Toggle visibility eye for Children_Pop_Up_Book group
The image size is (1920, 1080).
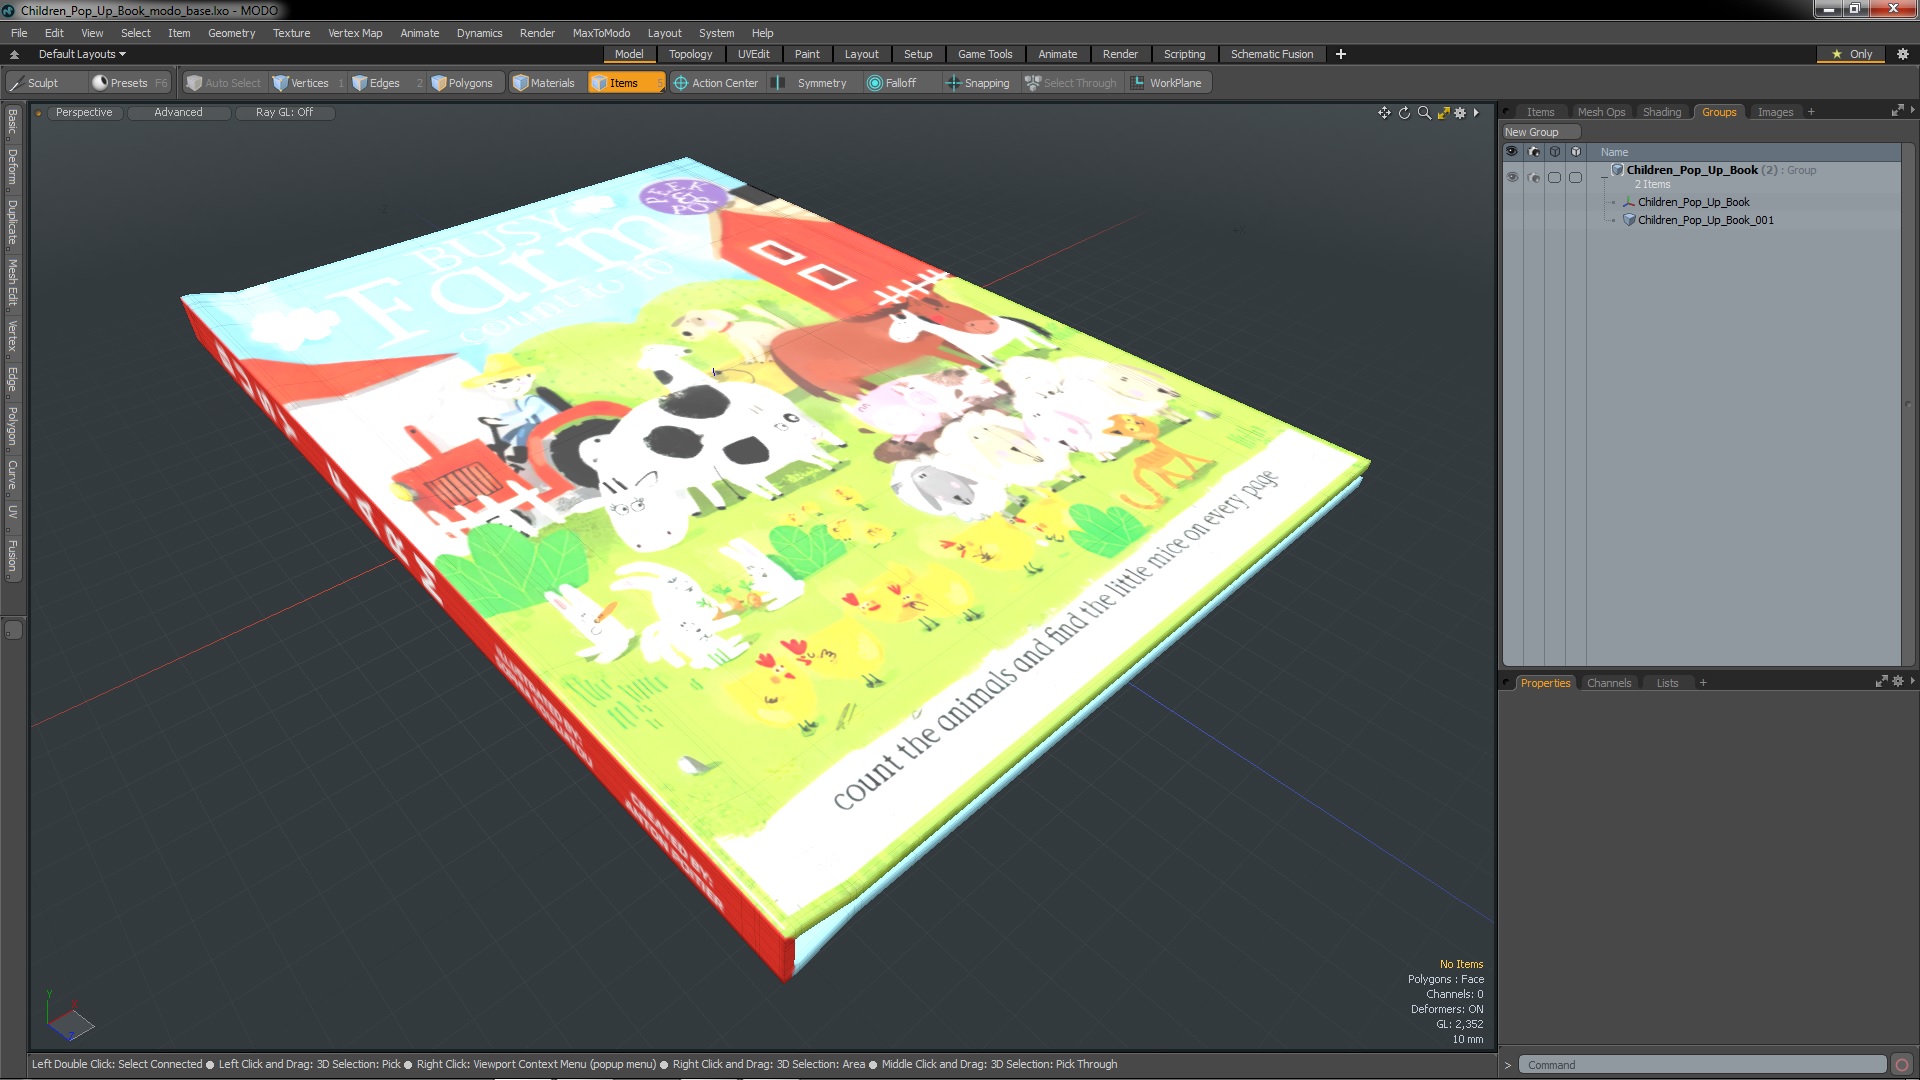click(x=1512, y=177)
